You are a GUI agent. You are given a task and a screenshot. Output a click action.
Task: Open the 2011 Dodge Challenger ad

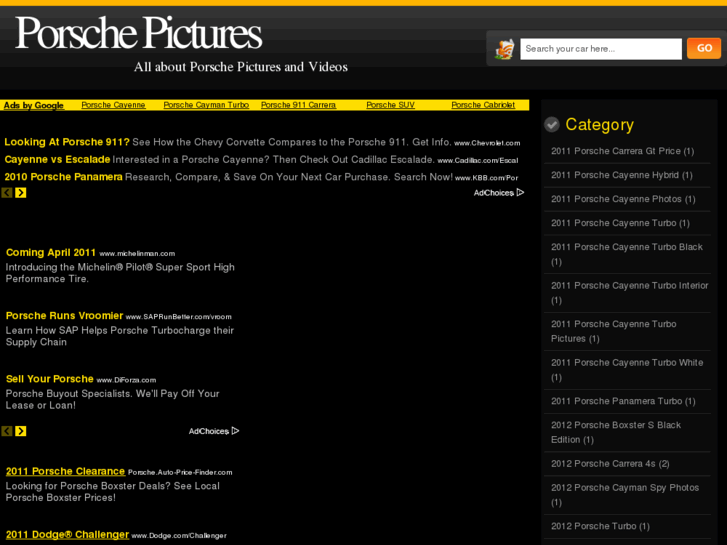tap(67, 534)
